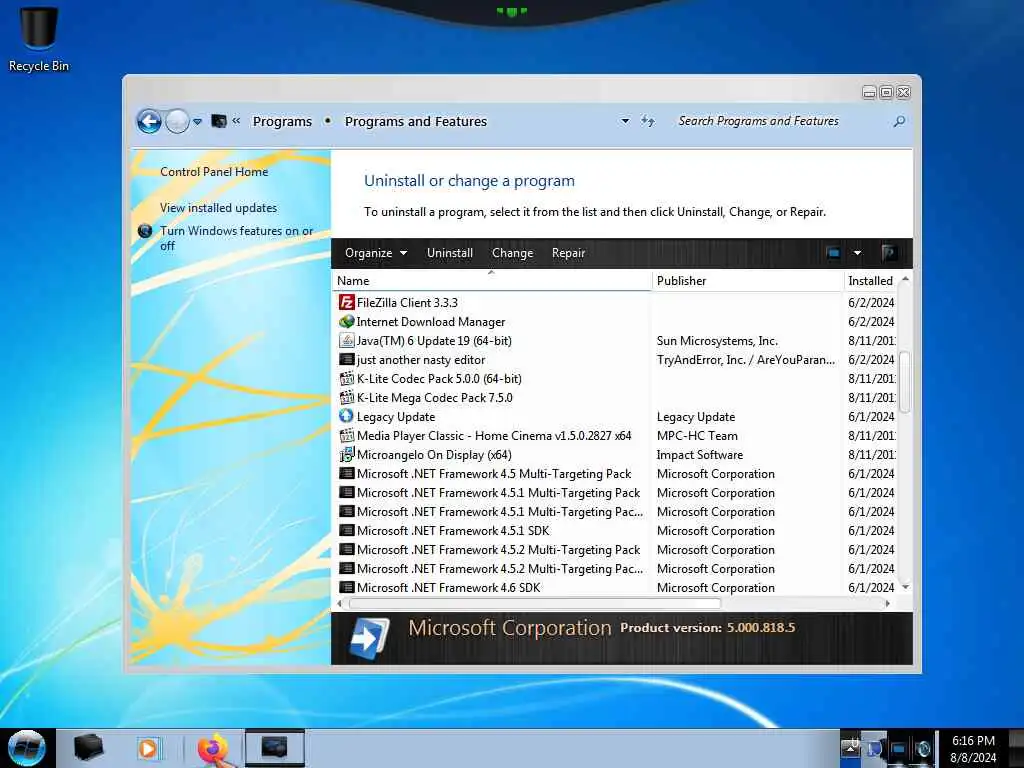Open the black box taskbar icon
This screenshot has width=1024, height=768.
coord(88,748)
